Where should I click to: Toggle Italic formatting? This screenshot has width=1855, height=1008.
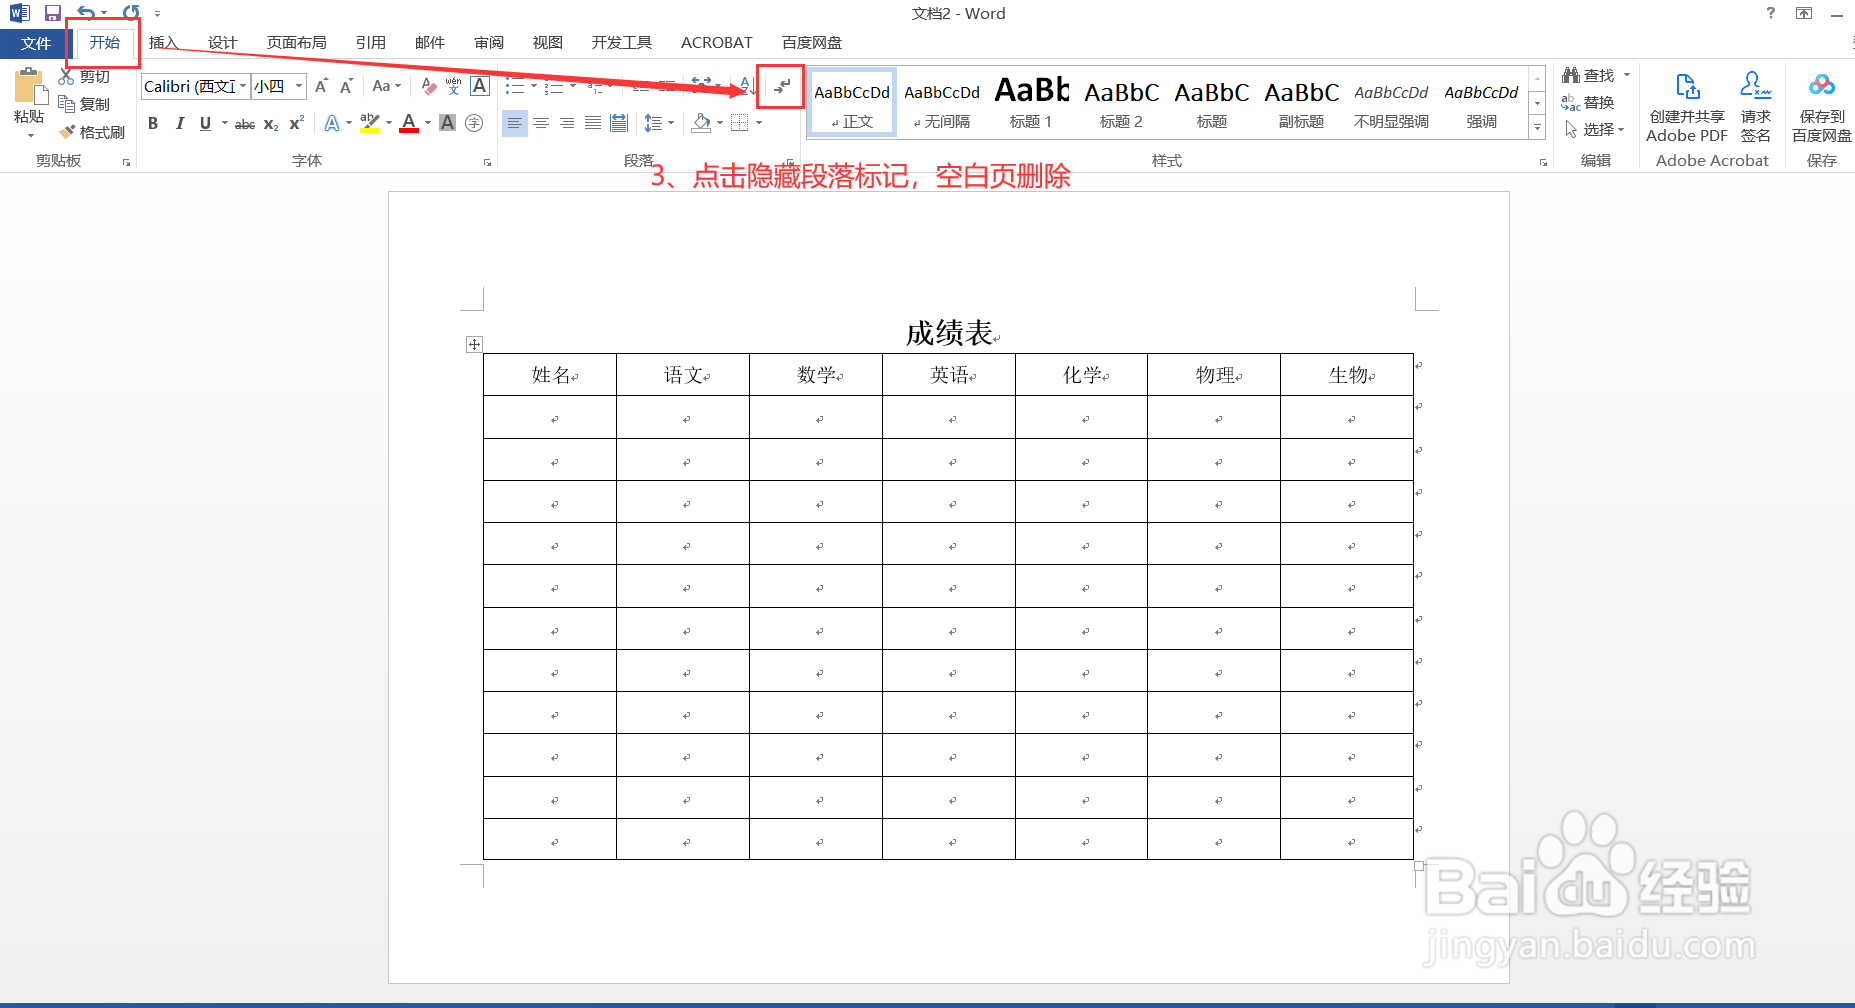tap(179, 123)
